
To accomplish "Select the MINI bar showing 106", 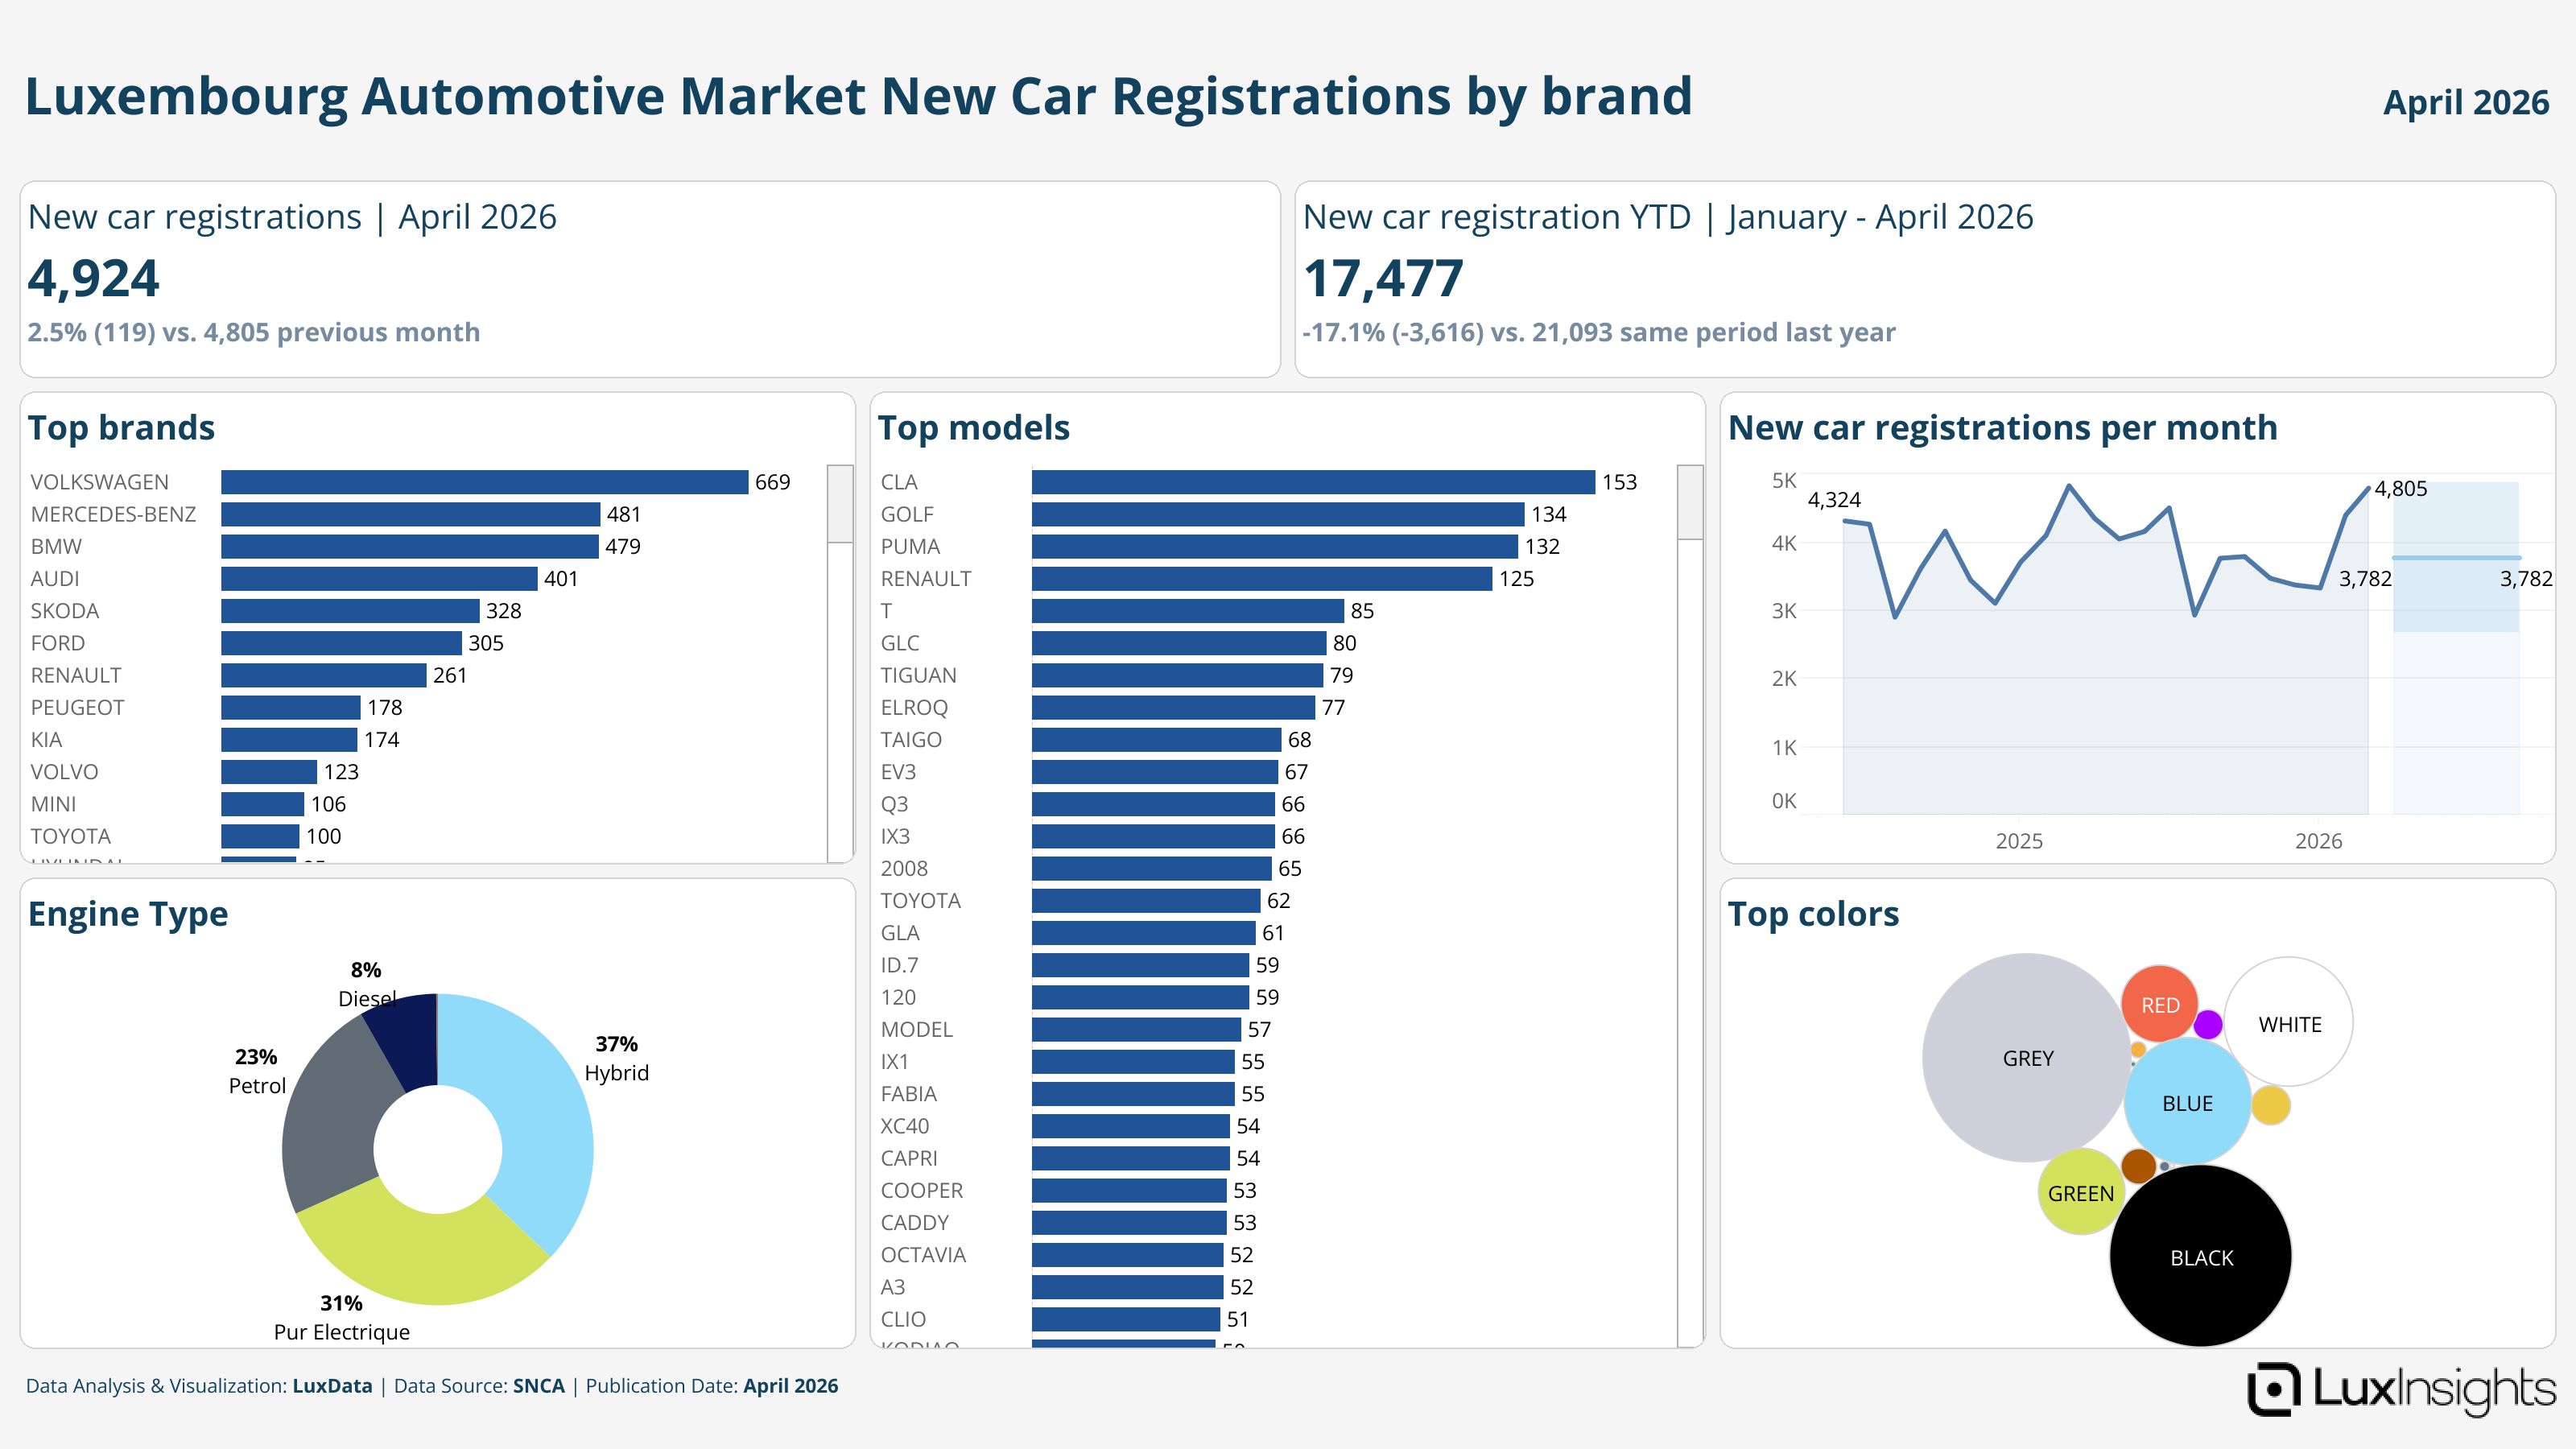I will pos(262,804).
